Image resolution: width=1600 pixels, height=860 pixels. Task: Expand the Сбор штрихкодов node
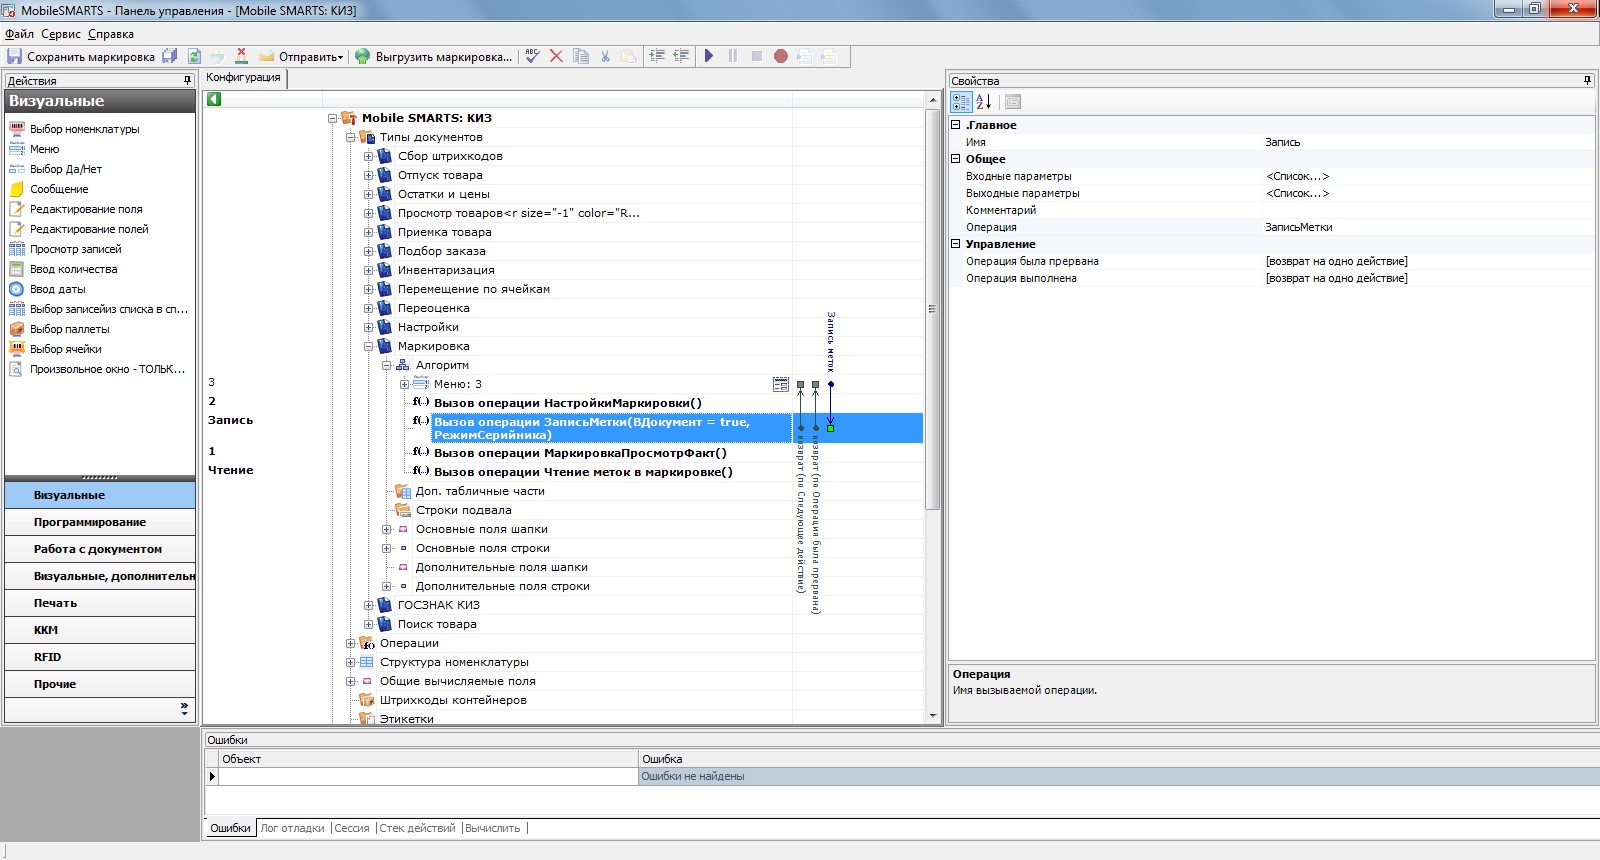click(369, 156)
